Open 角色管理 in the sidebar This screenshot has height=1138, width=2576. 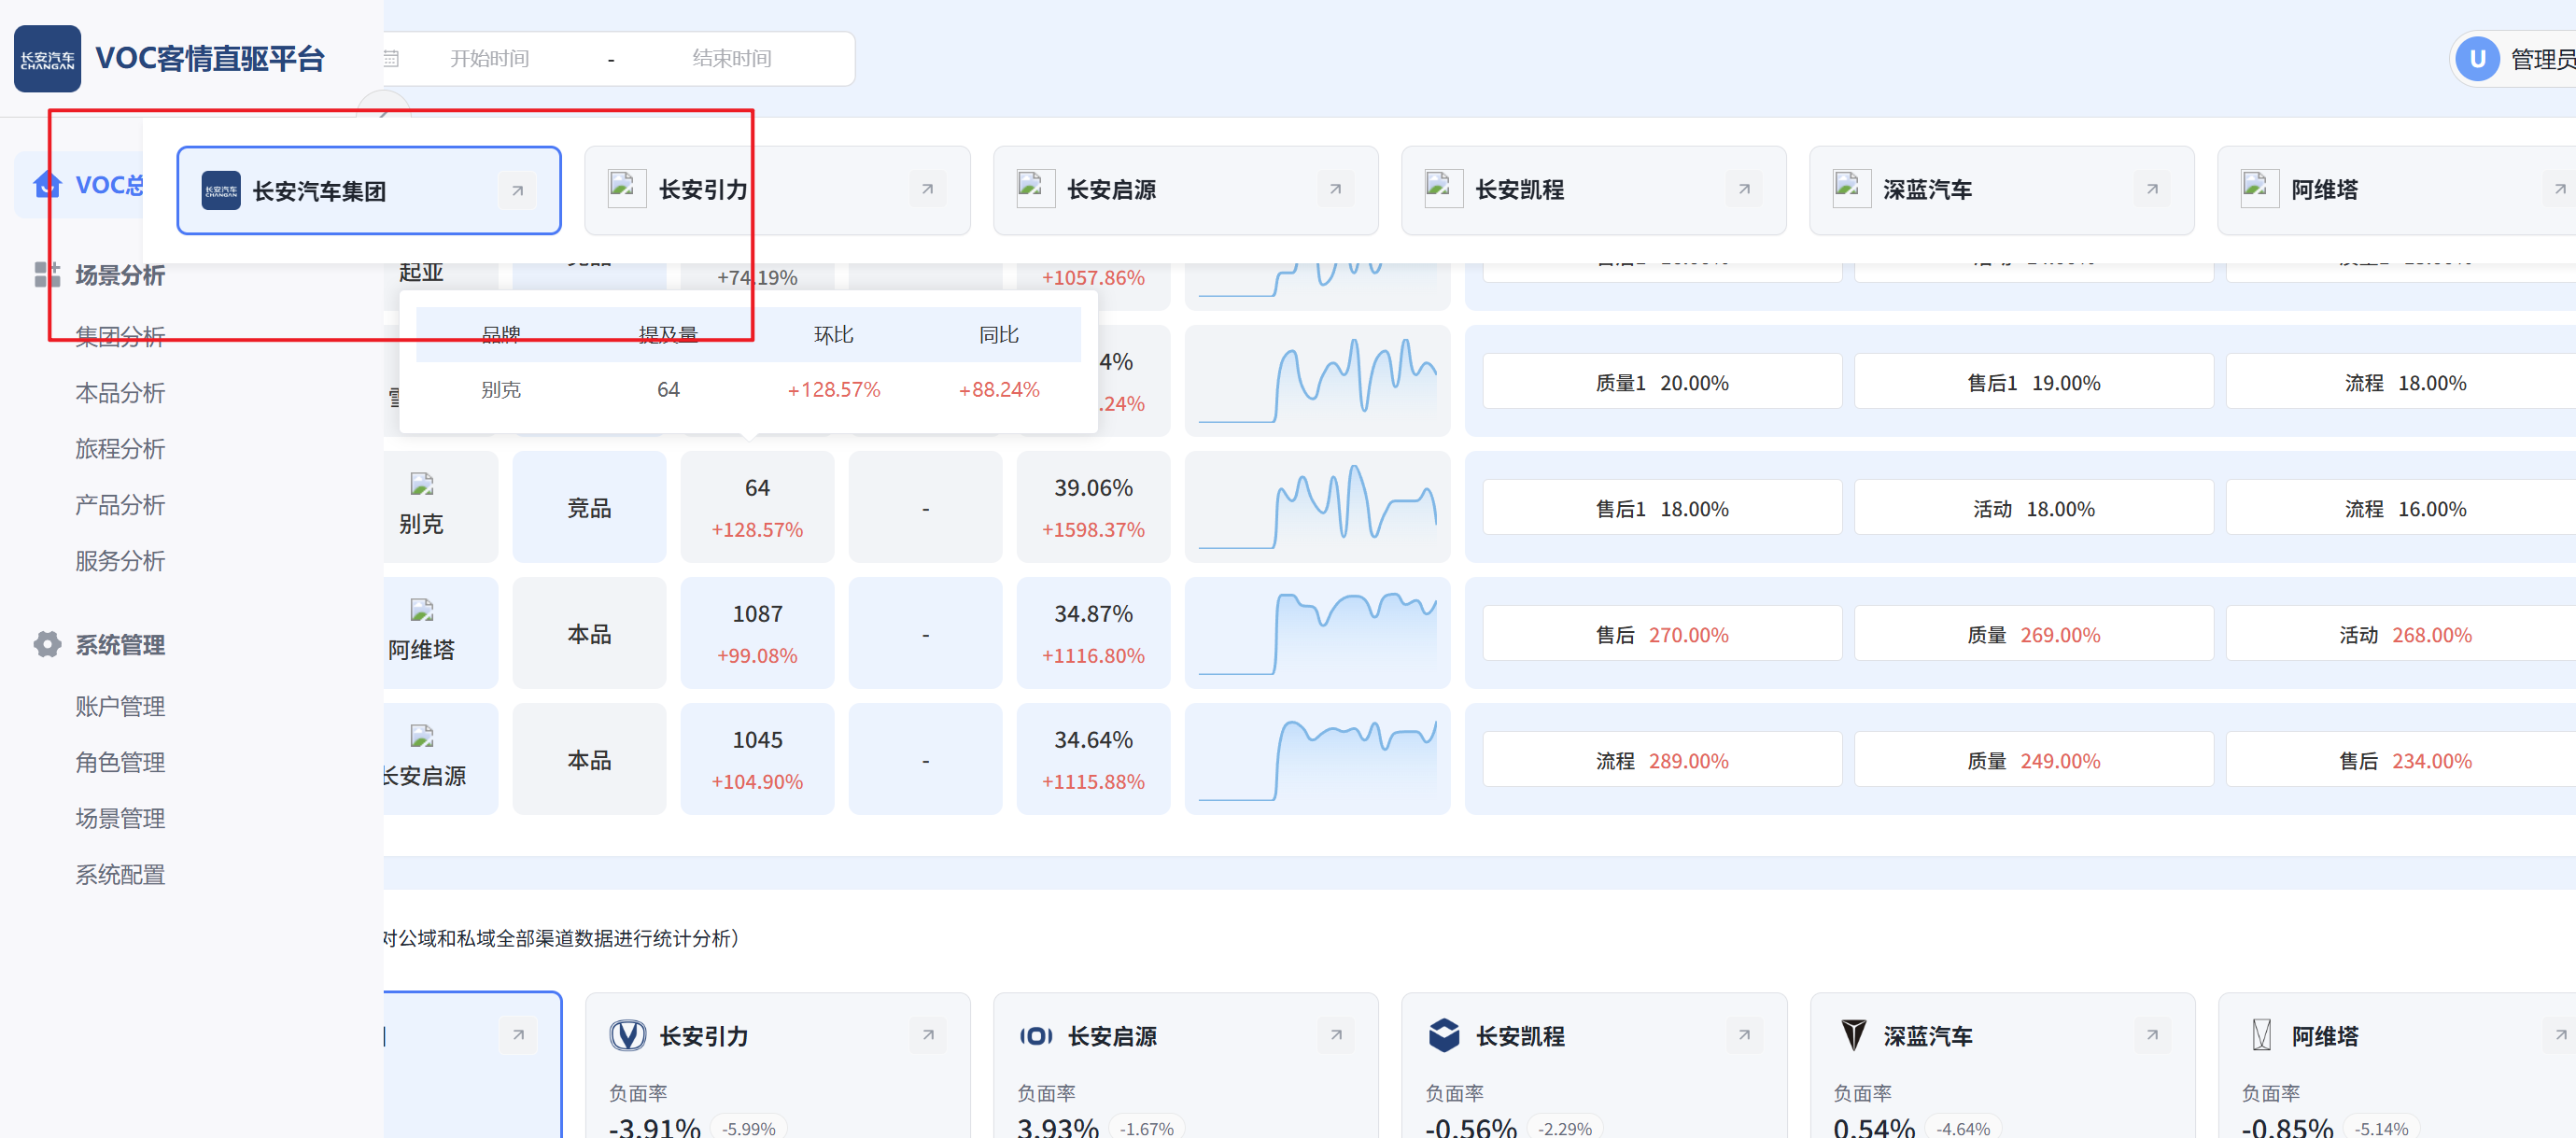(x=120, y=763)
